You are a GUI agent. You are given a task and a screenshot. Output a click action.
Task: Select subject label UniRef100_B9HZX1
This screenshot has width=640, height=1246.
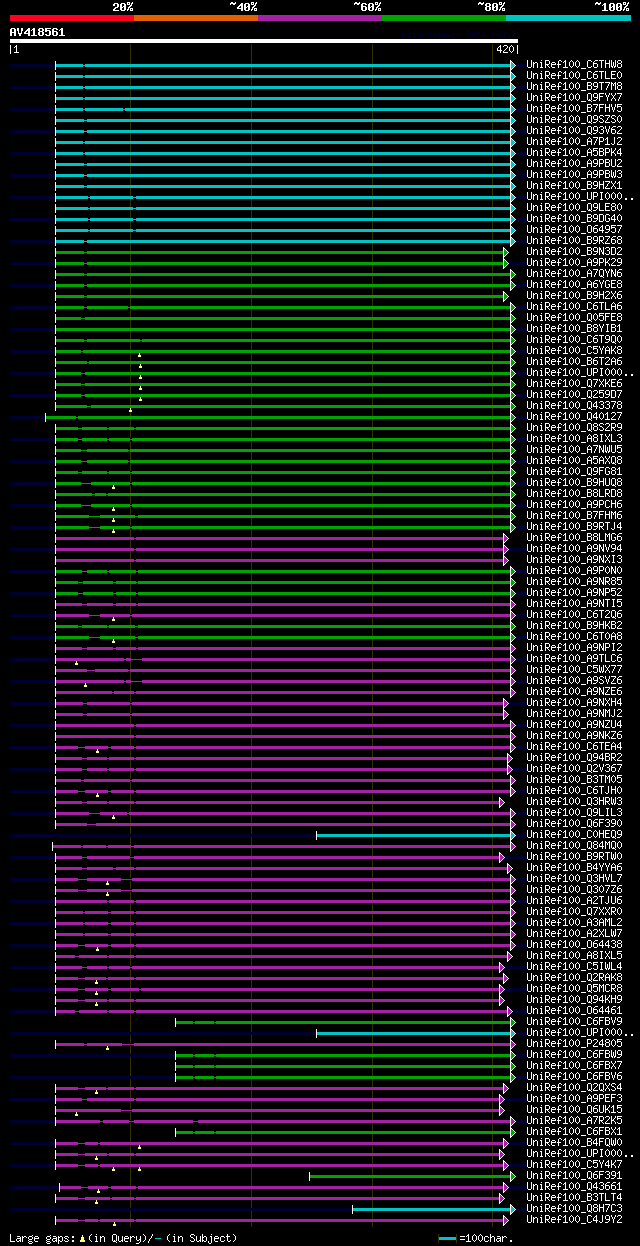(x=574, y=186)
